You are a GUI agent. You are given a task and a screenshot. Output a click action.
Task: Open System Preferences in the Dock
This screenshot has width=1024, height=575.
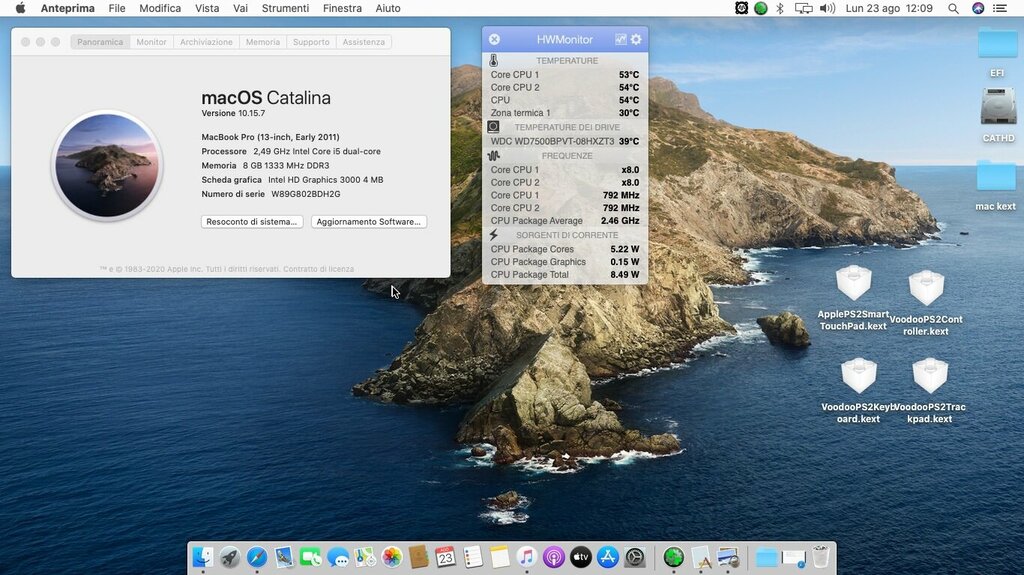click(x=634, y=557)
